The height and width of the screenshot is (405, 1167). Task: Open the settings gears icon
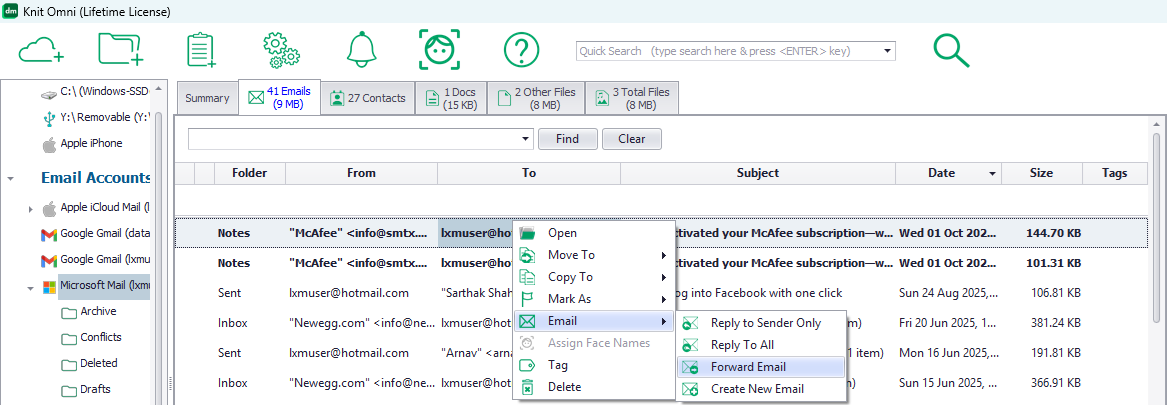(x=281, y=50)
